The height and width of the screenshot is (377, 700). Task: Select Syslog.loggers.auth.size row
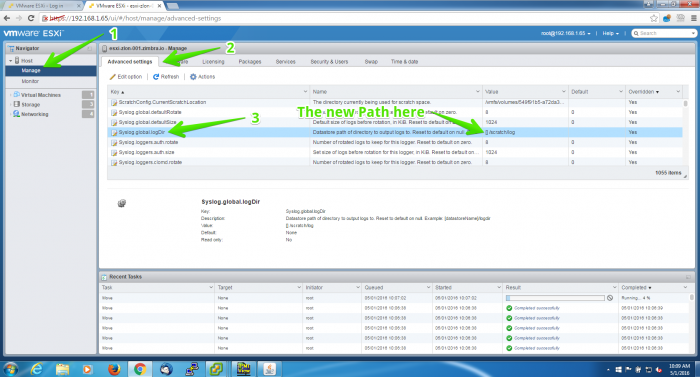395,152
